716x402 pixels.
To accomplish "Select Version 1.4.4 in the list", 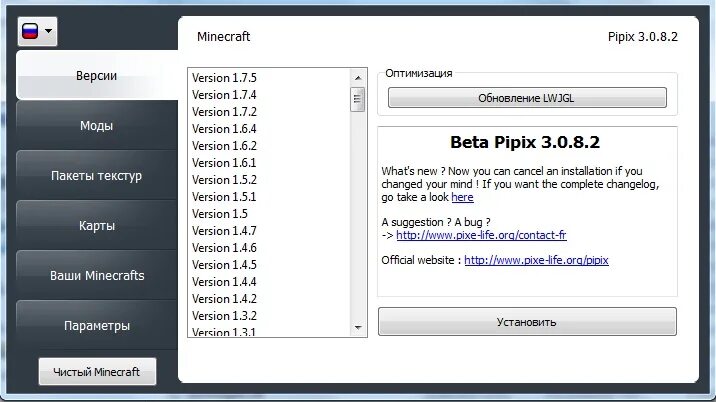I will (269, 282).
